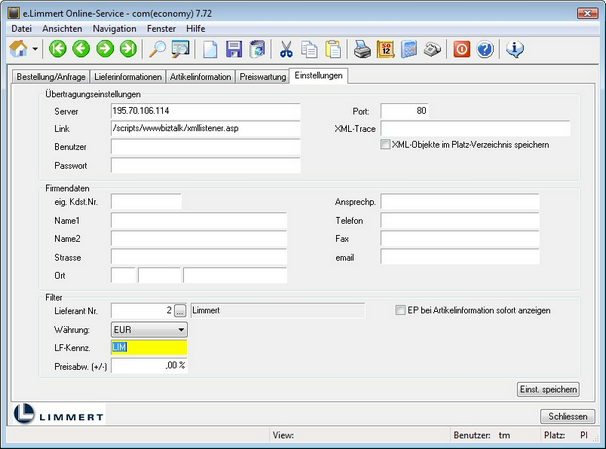The image size is (606, 449).
Task: Open the calendar icon in toolbar
Action: click(386, 49)
